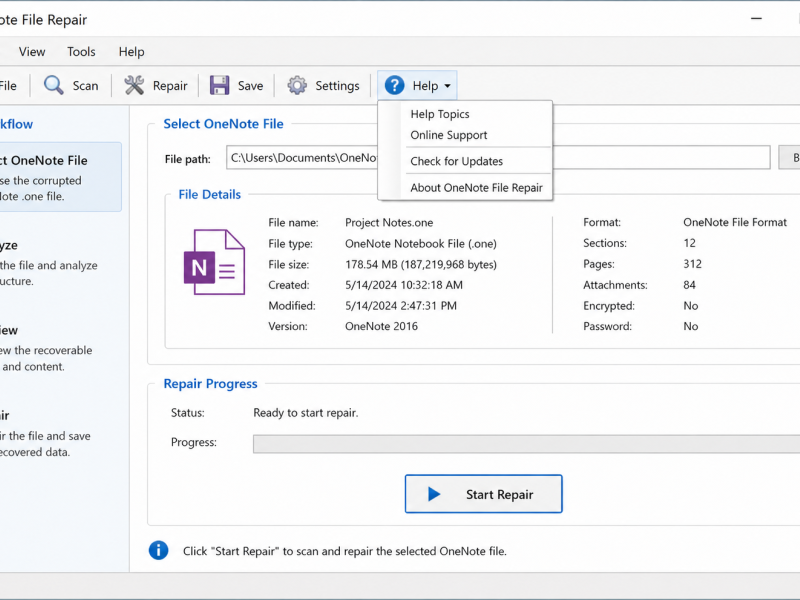Select the Select OneNote File workflow step
Image resolution: width=800 pixels, height=600 pixels.
coord(60,177)
